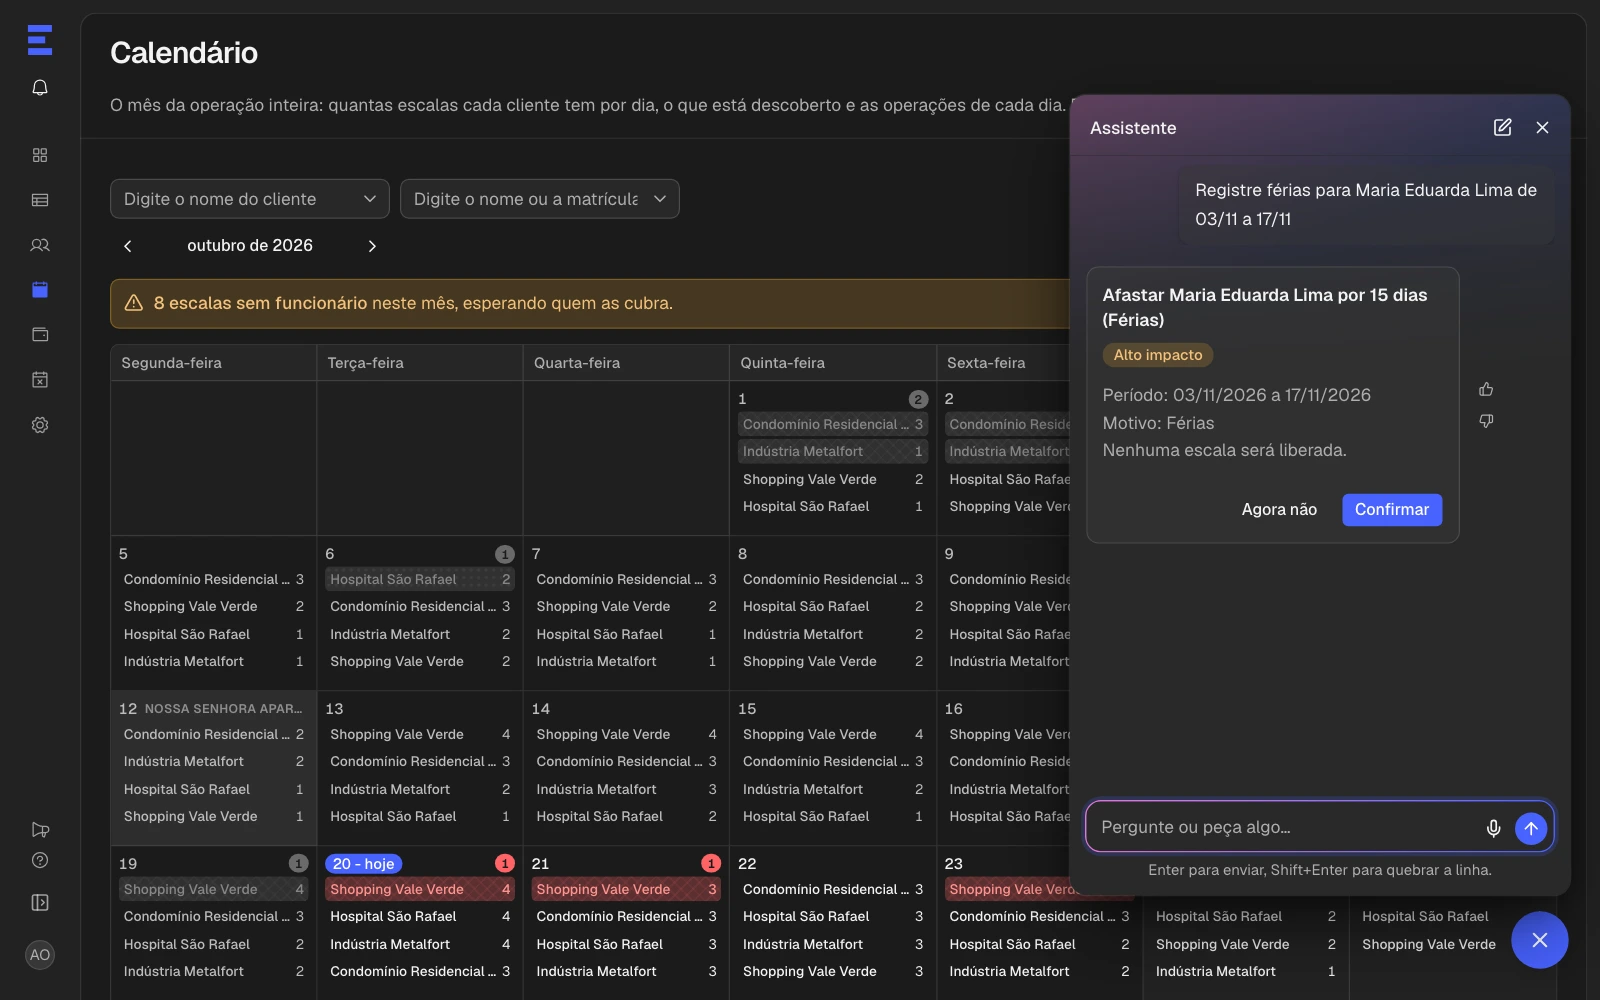The width and height of the screenshot is (1600, 1000).
Task: Dismiss proposal with Agora não
Action: pyautogui.click(x=1279, y=510)
